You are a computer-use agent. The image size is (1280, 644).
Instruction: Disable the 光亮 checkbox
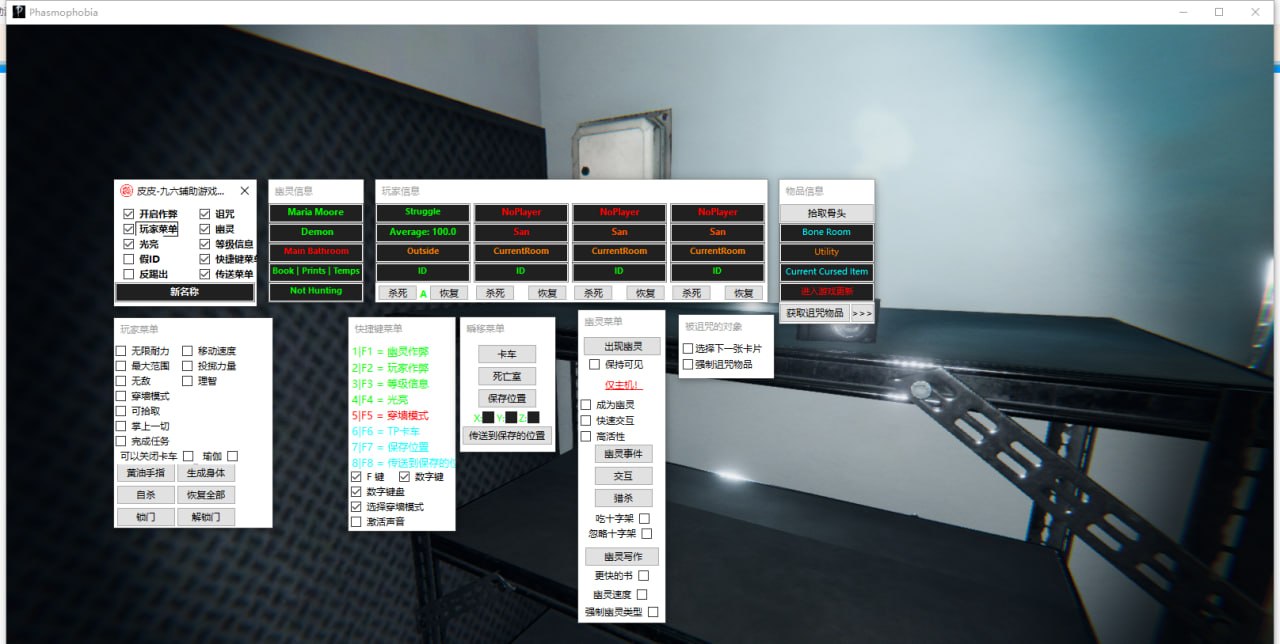pyautogui.click(x=128, y=244)
